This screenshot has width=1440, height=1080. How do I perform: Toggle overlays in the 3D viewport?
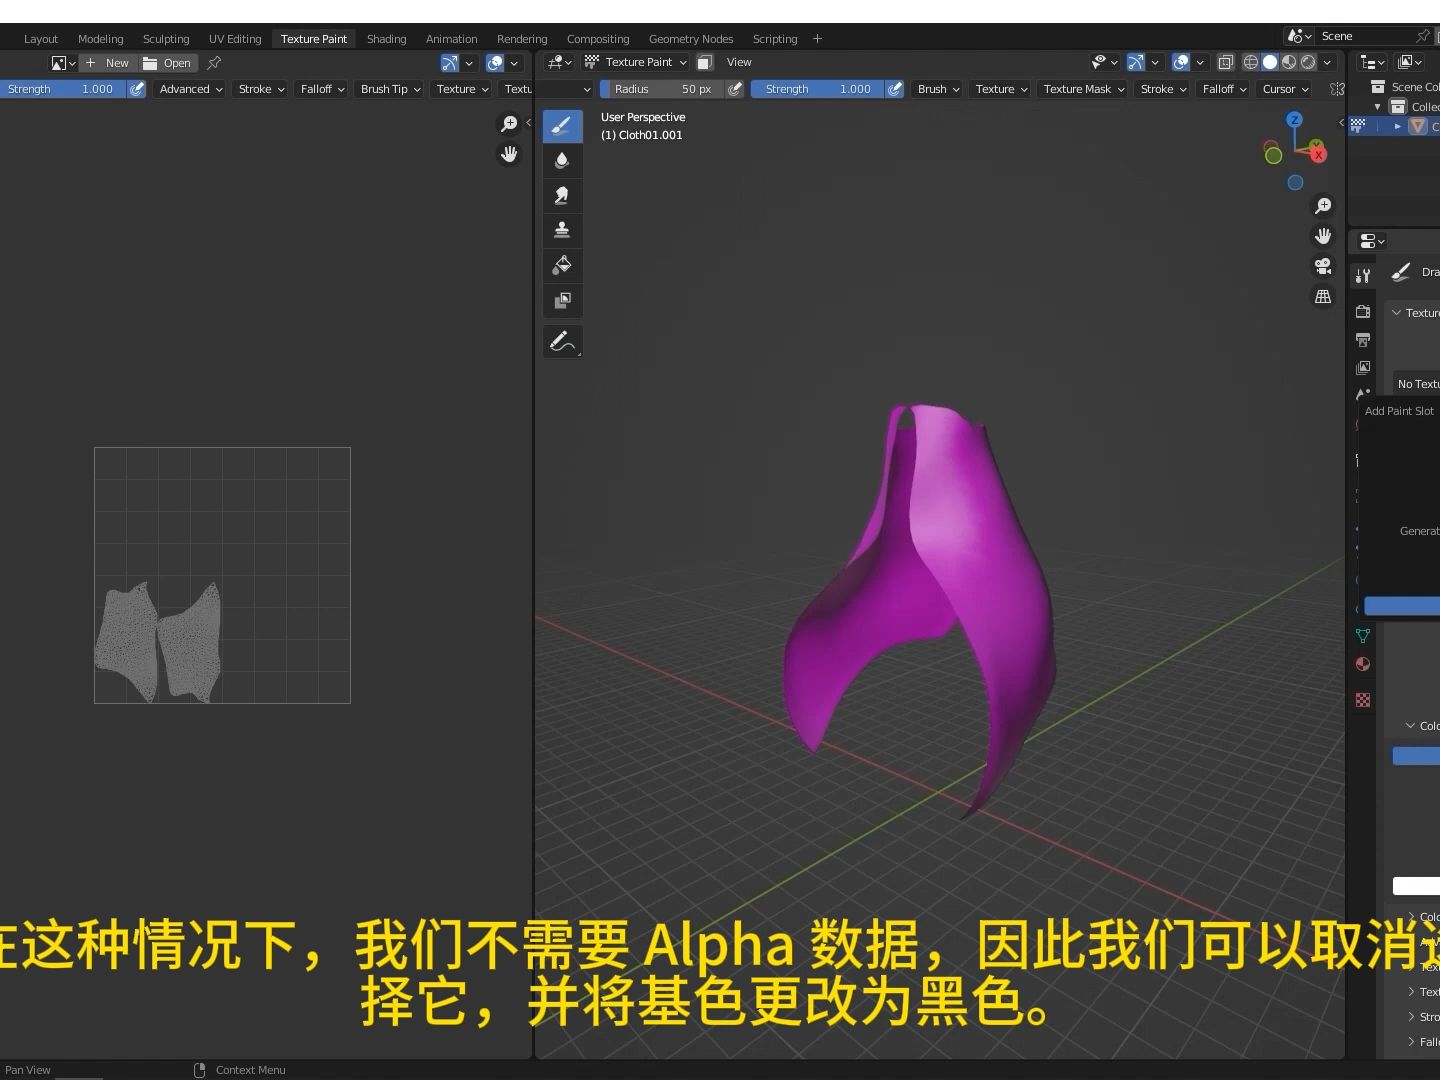[1181, 62]
